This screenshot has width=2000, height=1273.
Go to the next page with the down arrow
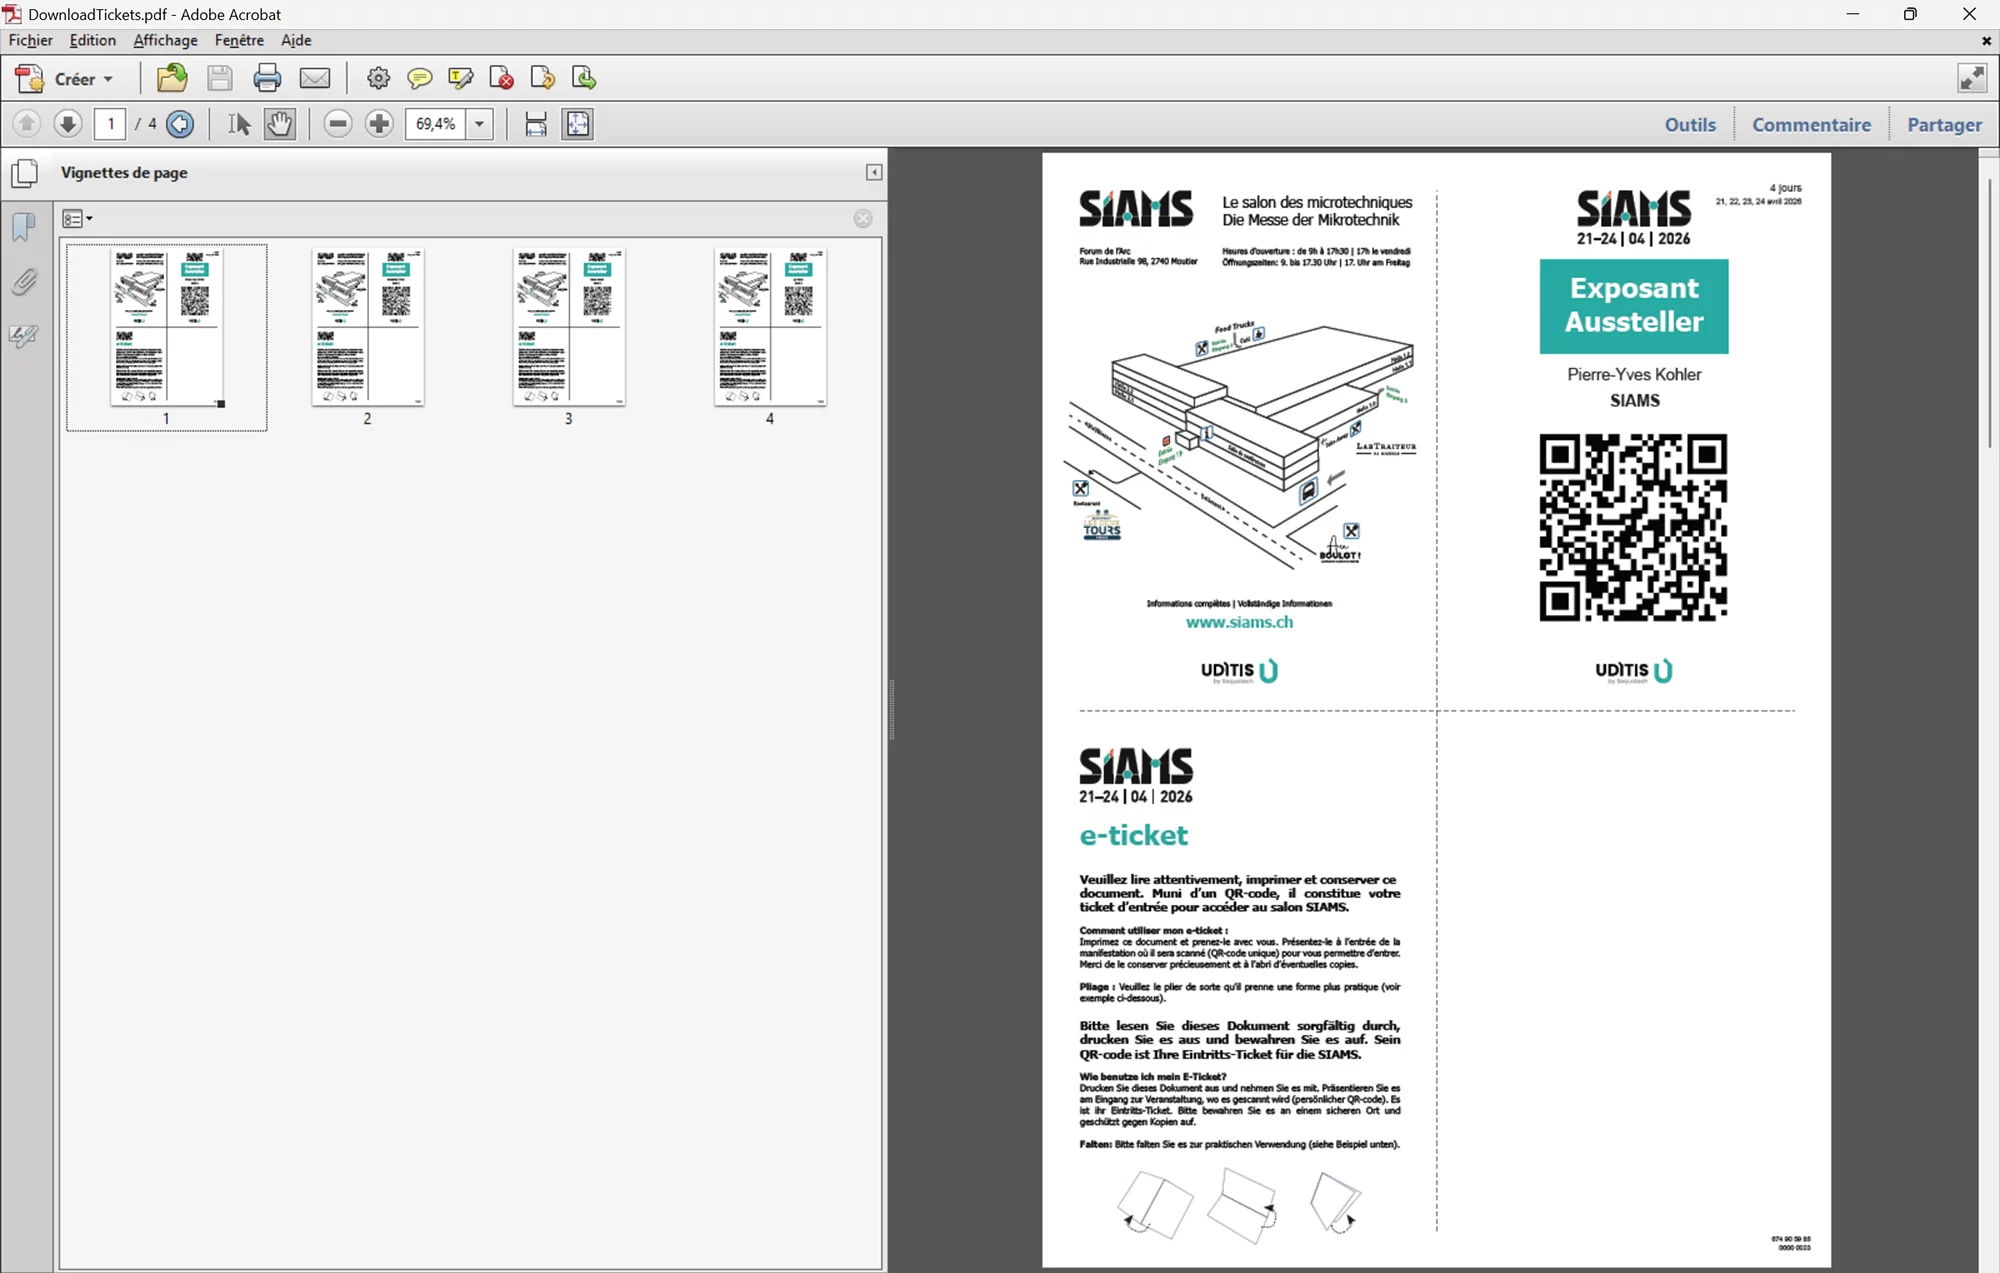pyautogui.click(x=67, y=124)
